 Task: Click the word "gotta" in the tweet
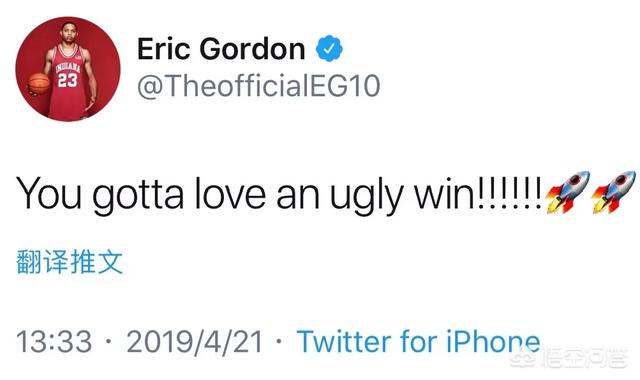click(138, 195)
